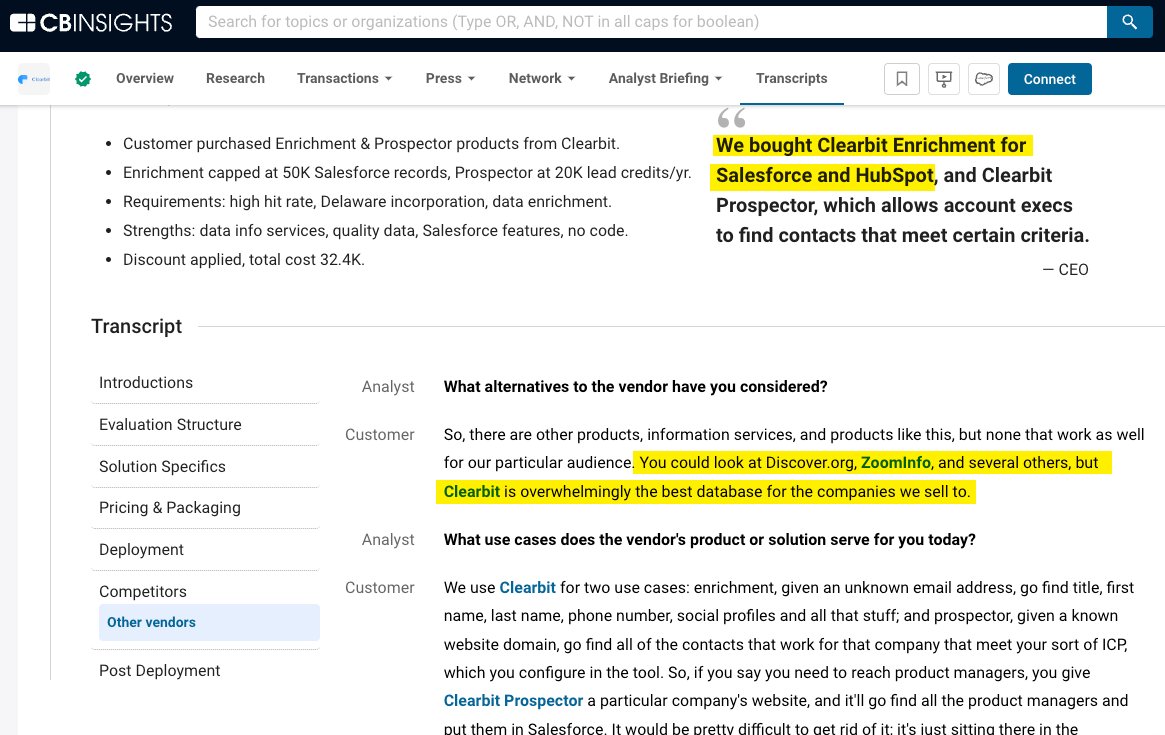
Task: Jump to Post Deployment section
Action: [x=160, y=670]
